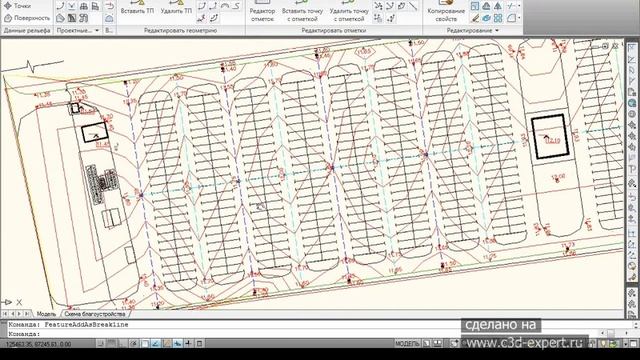
Task: Click the UCS origin icon at the drawing's lower left
Action: point(11,302)
